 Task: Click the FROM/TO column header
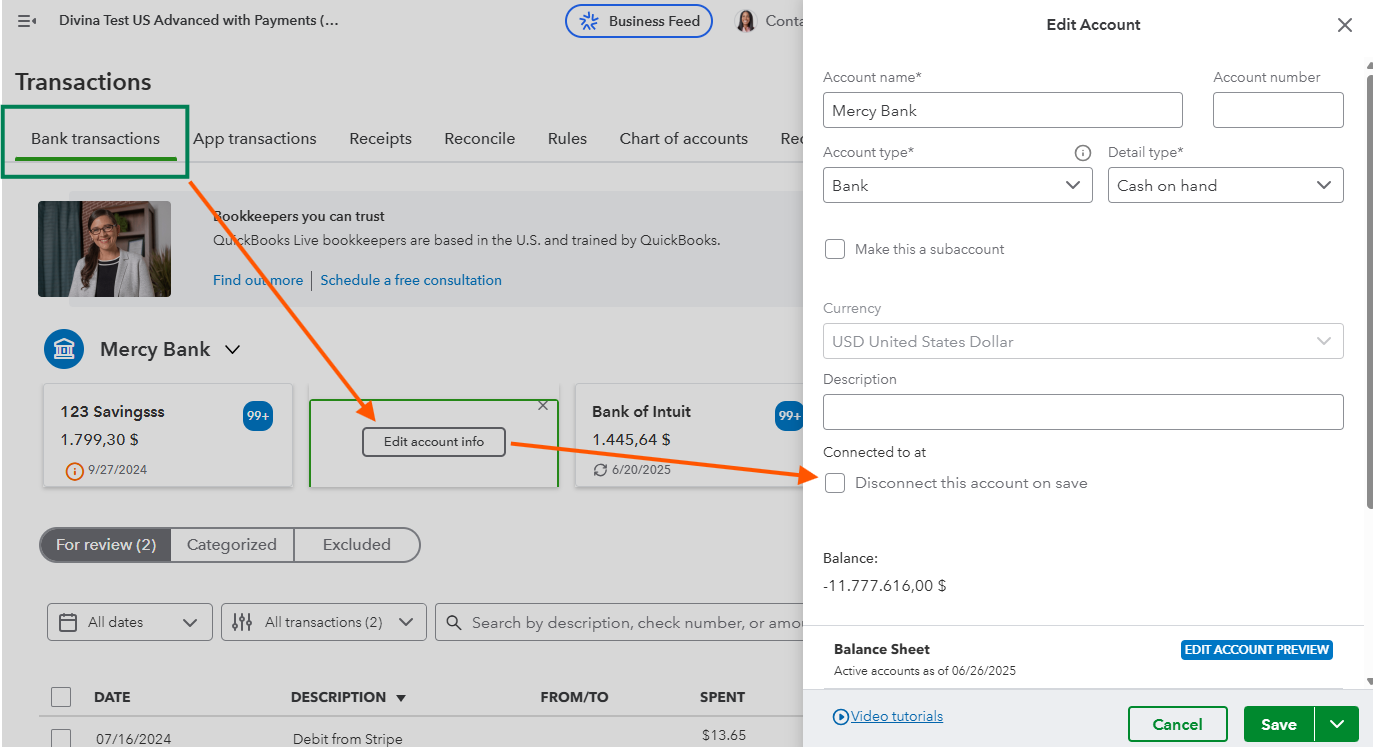[574, 697]
